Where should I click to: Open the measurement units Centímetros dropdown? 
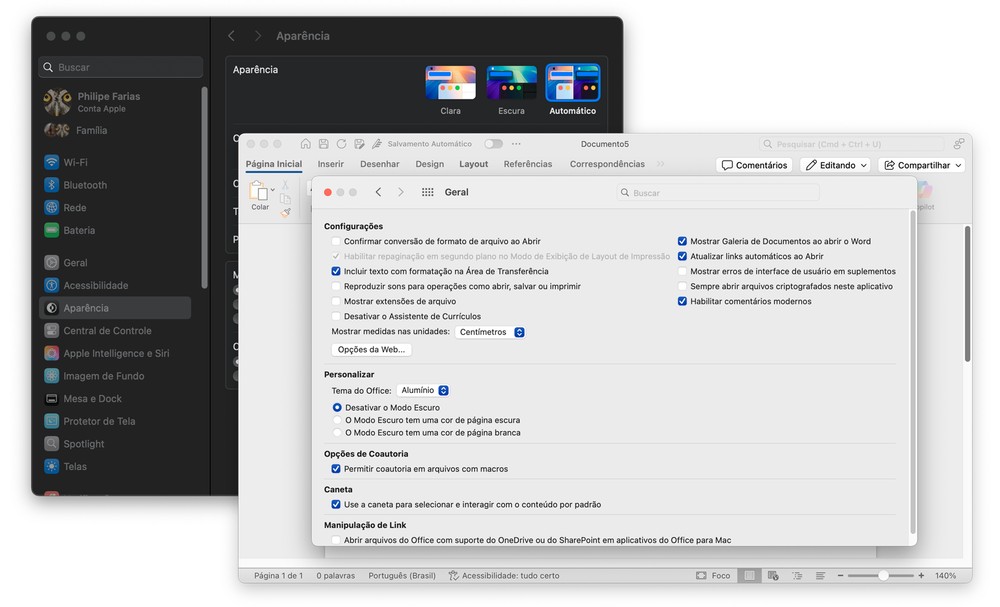click(490, 332)
